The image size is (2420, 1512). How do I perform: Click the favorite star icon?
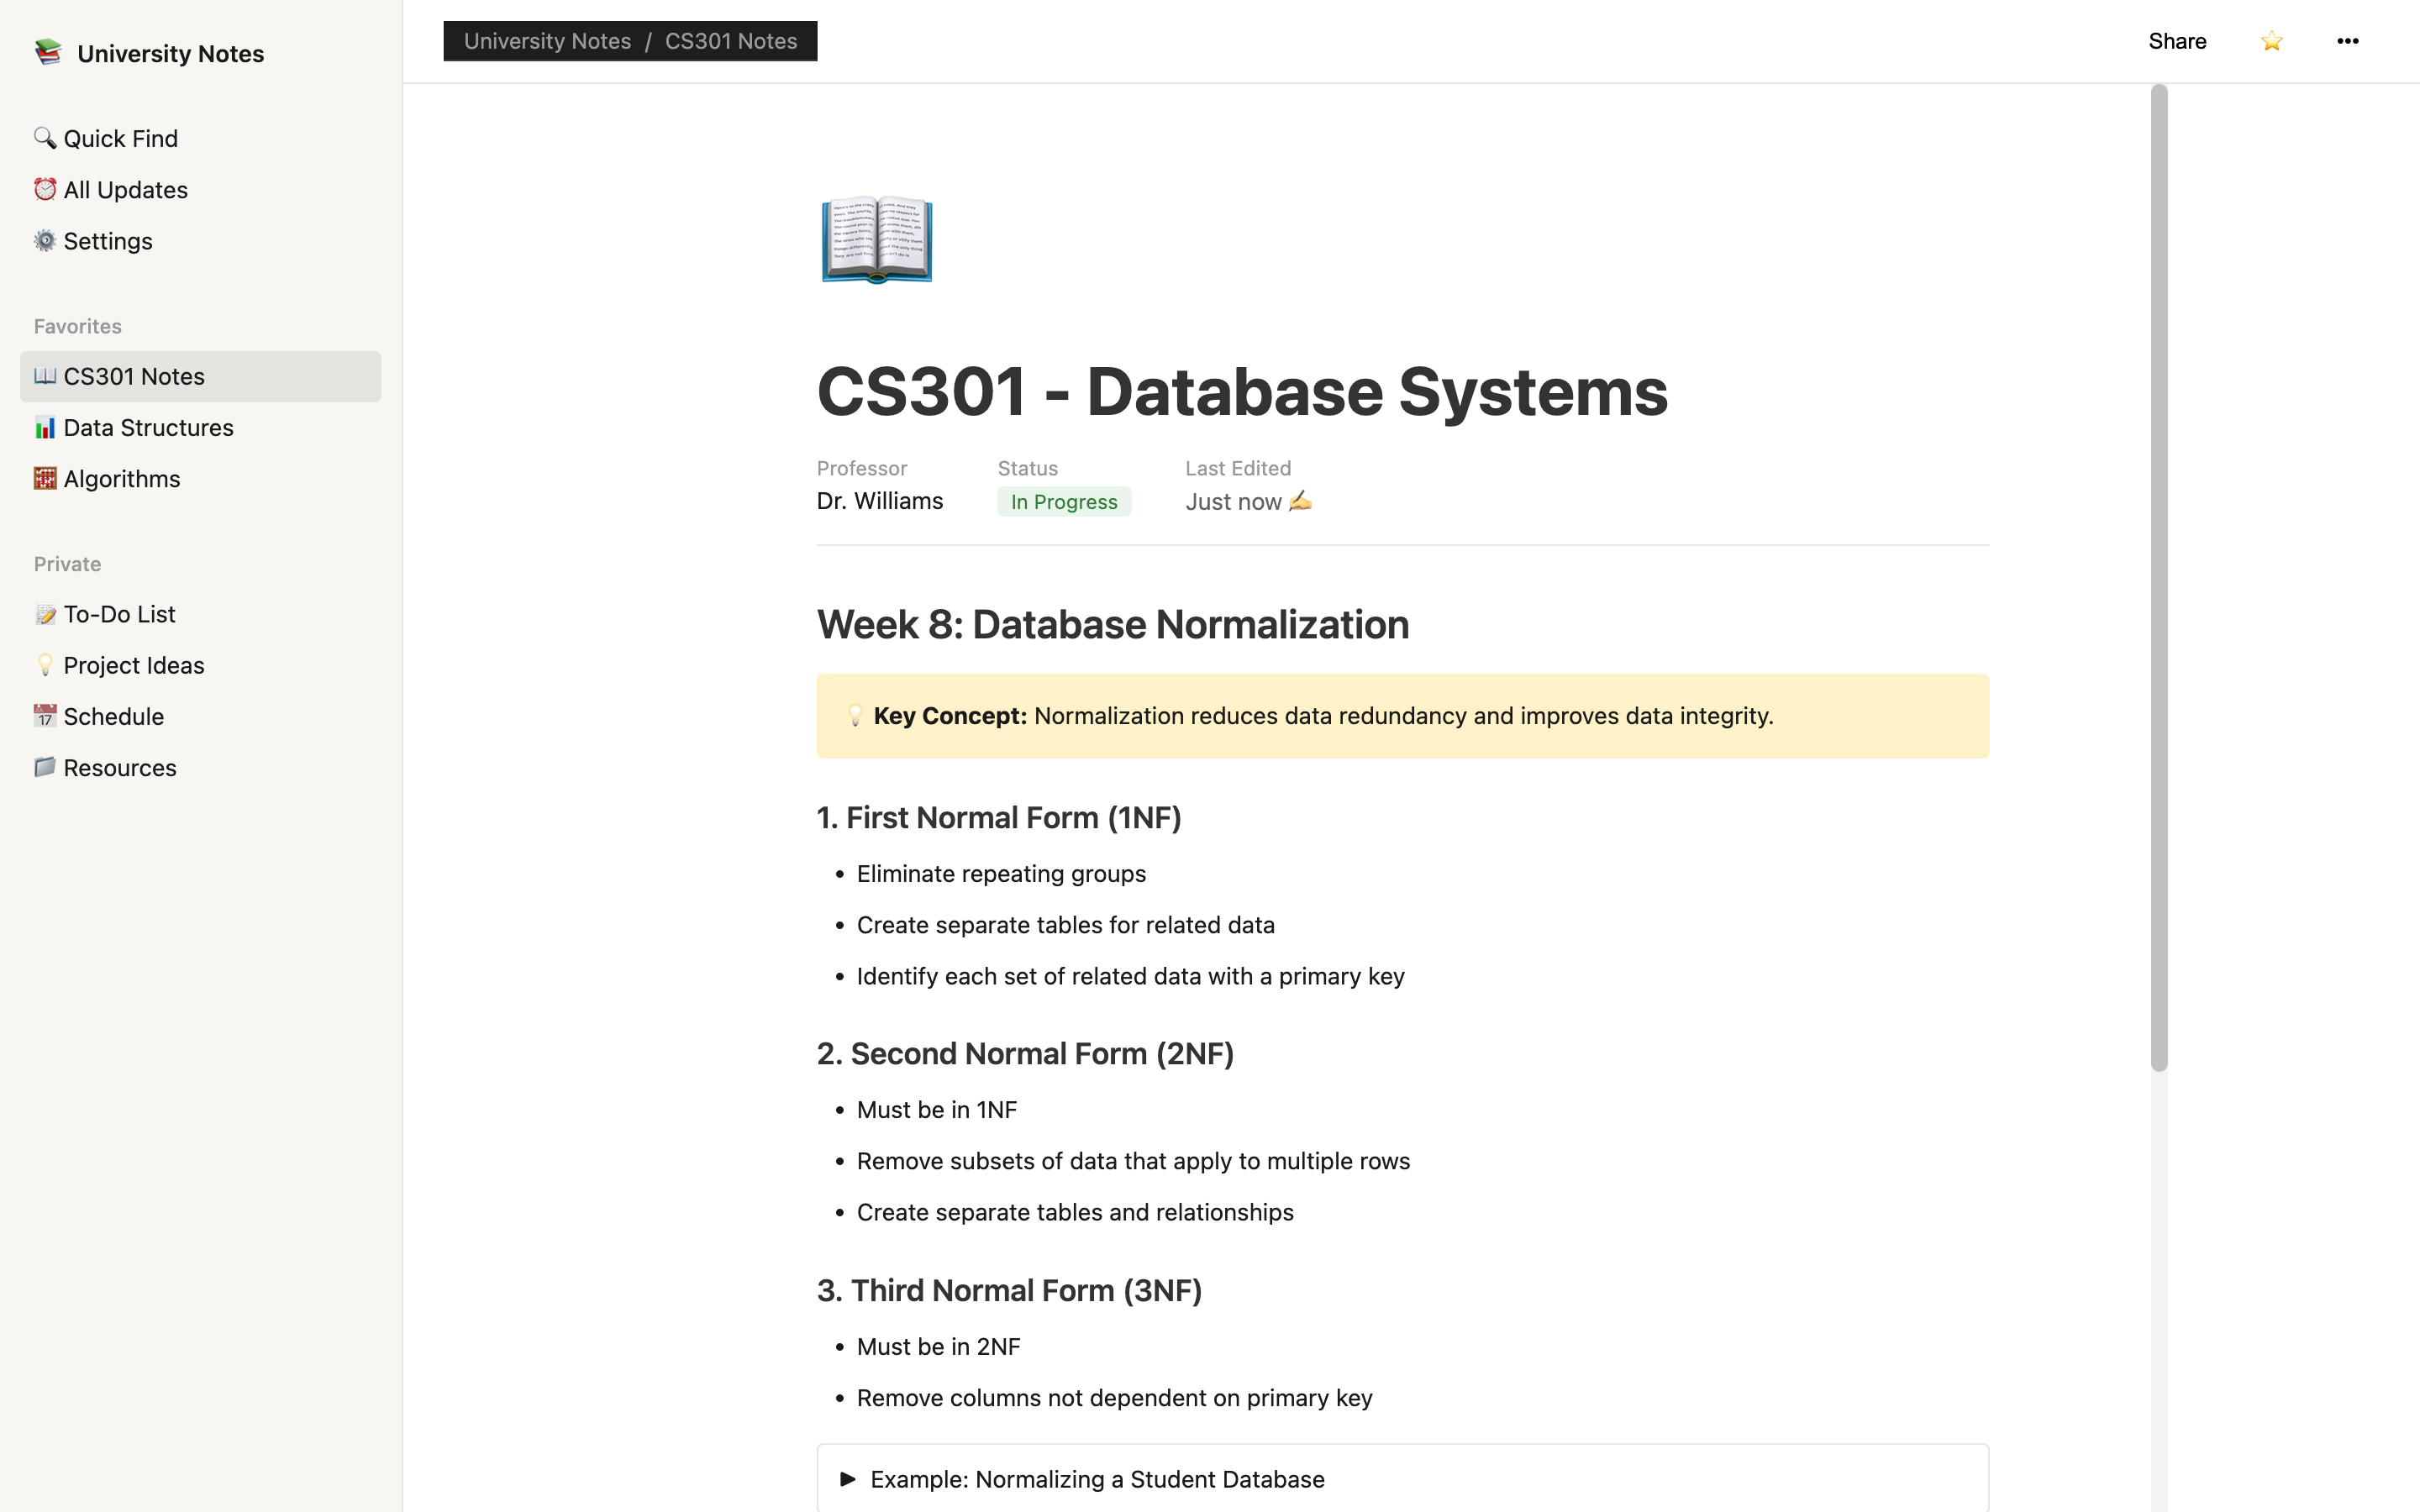coord(2271,41)
